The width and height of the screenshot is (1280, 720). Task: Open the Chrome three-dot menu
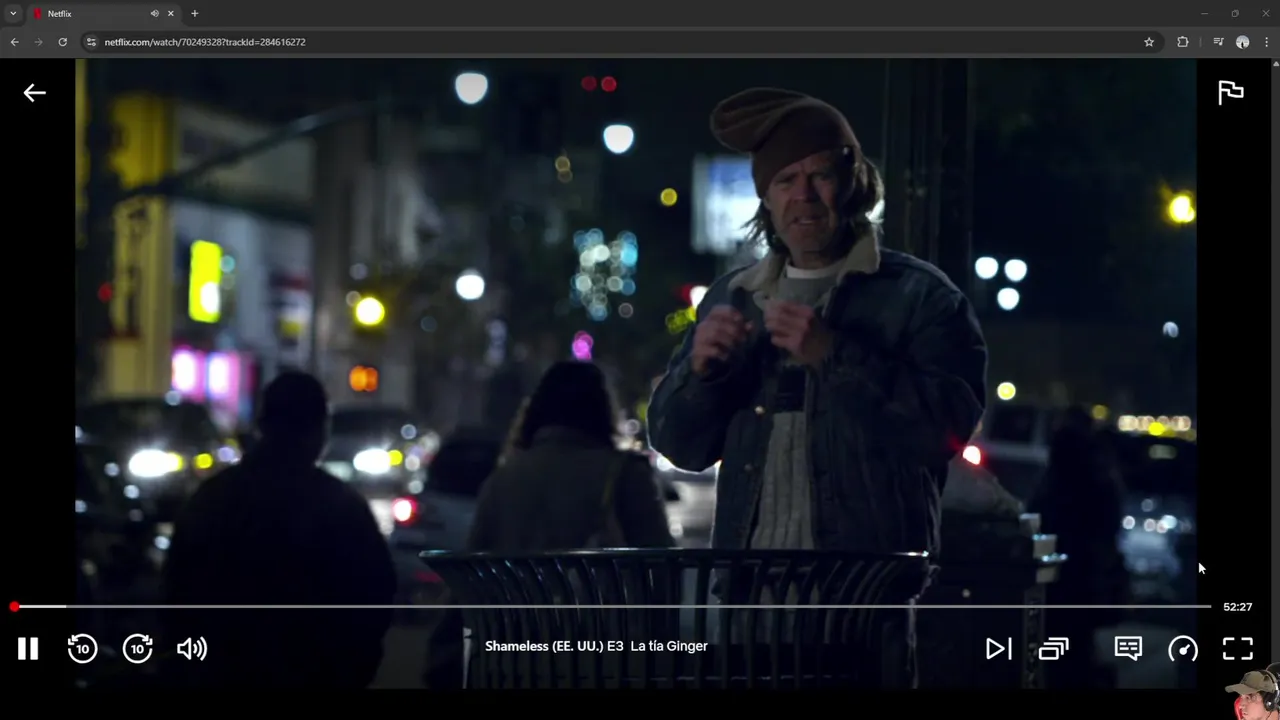[x=1267, y=42]
